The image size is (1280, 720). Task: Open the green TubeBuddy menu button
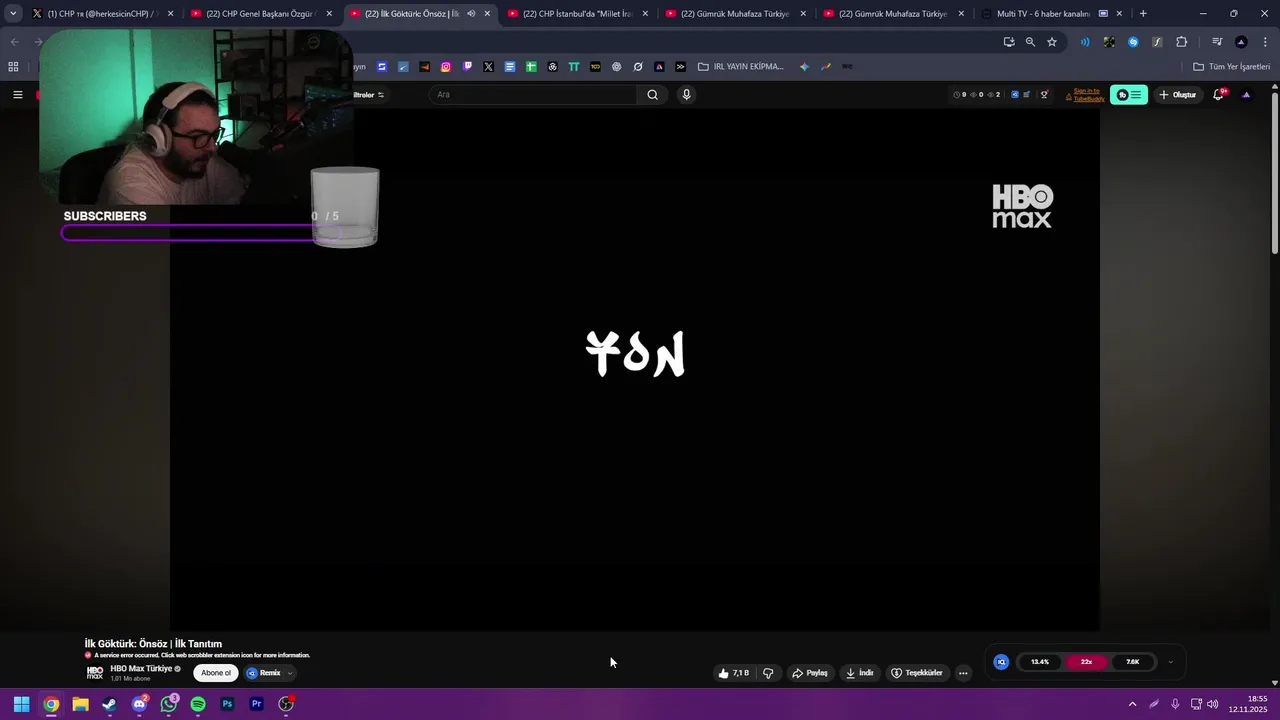(1129, 95)
